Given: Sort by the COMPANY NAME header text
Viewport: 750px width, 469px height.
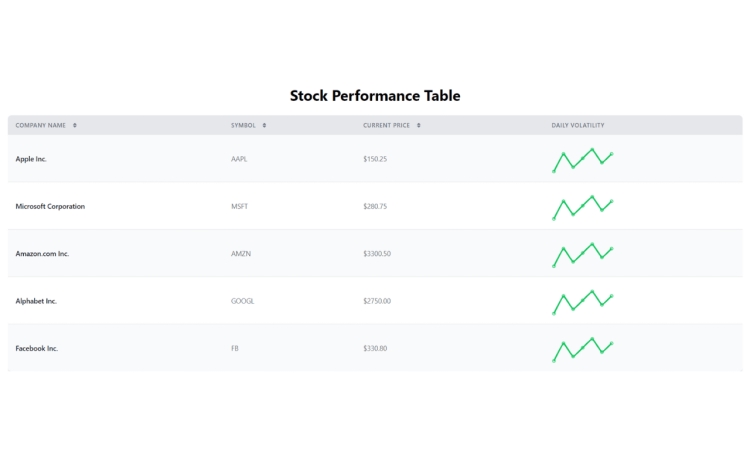Looking at the screenshot, I should (x=41, y=125).
